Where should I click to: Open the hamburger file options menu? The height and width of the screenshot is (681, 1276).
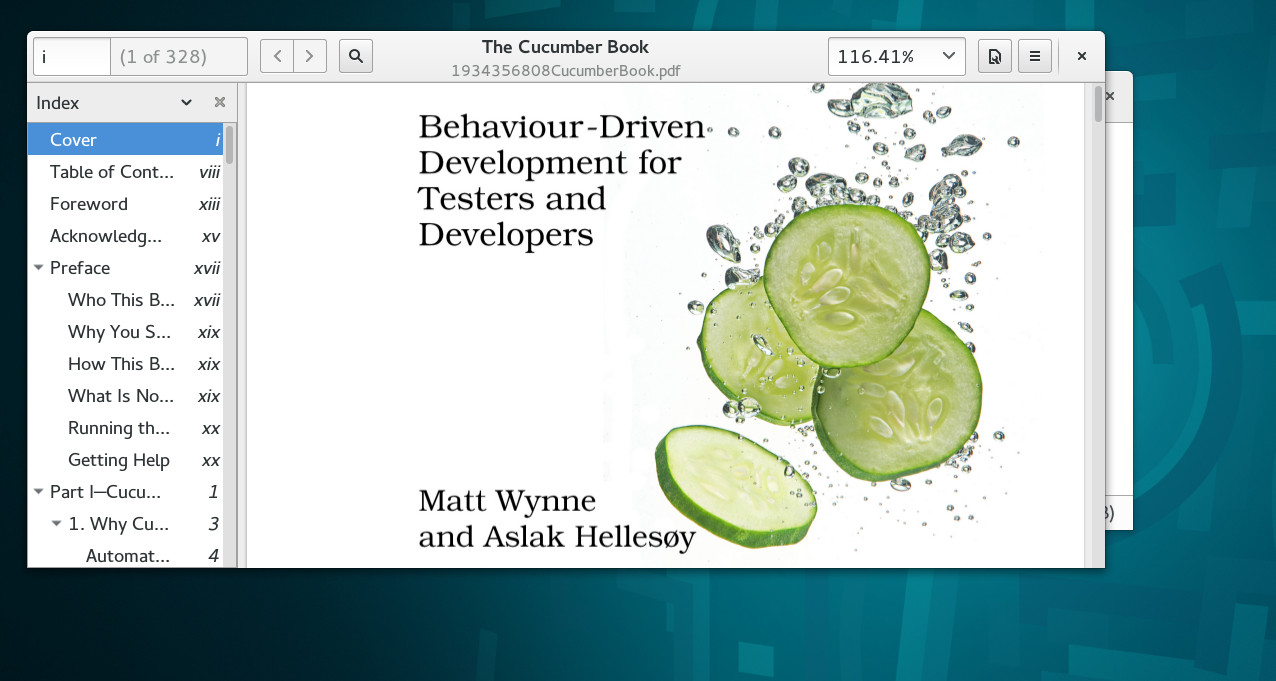(x=1035, y=56)
